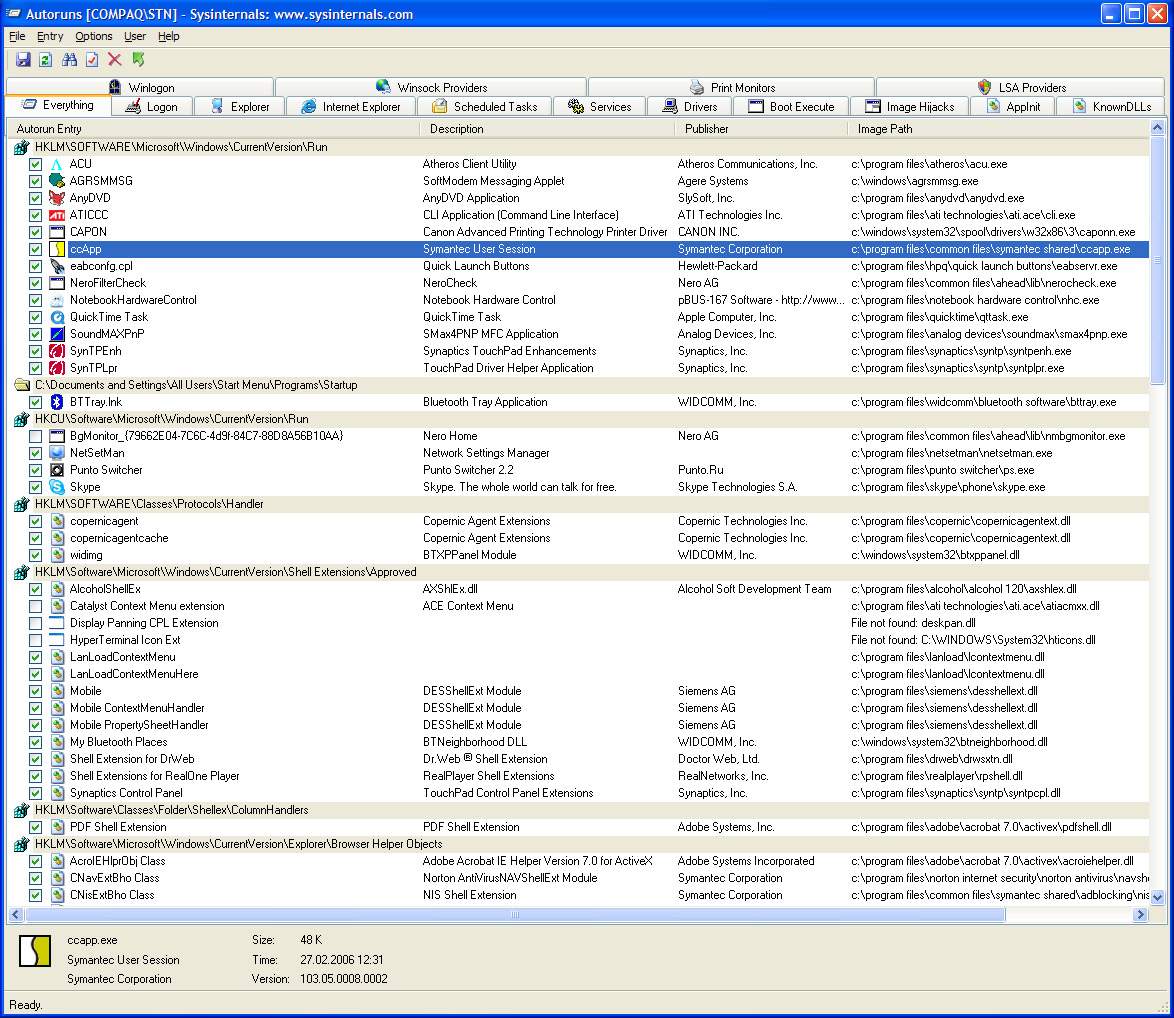Click the vertical scrollbar up arrow
Image resolution: width=1174 pixels, height=1018 pixels.
pyautogui.click(x=1158, y=128)
